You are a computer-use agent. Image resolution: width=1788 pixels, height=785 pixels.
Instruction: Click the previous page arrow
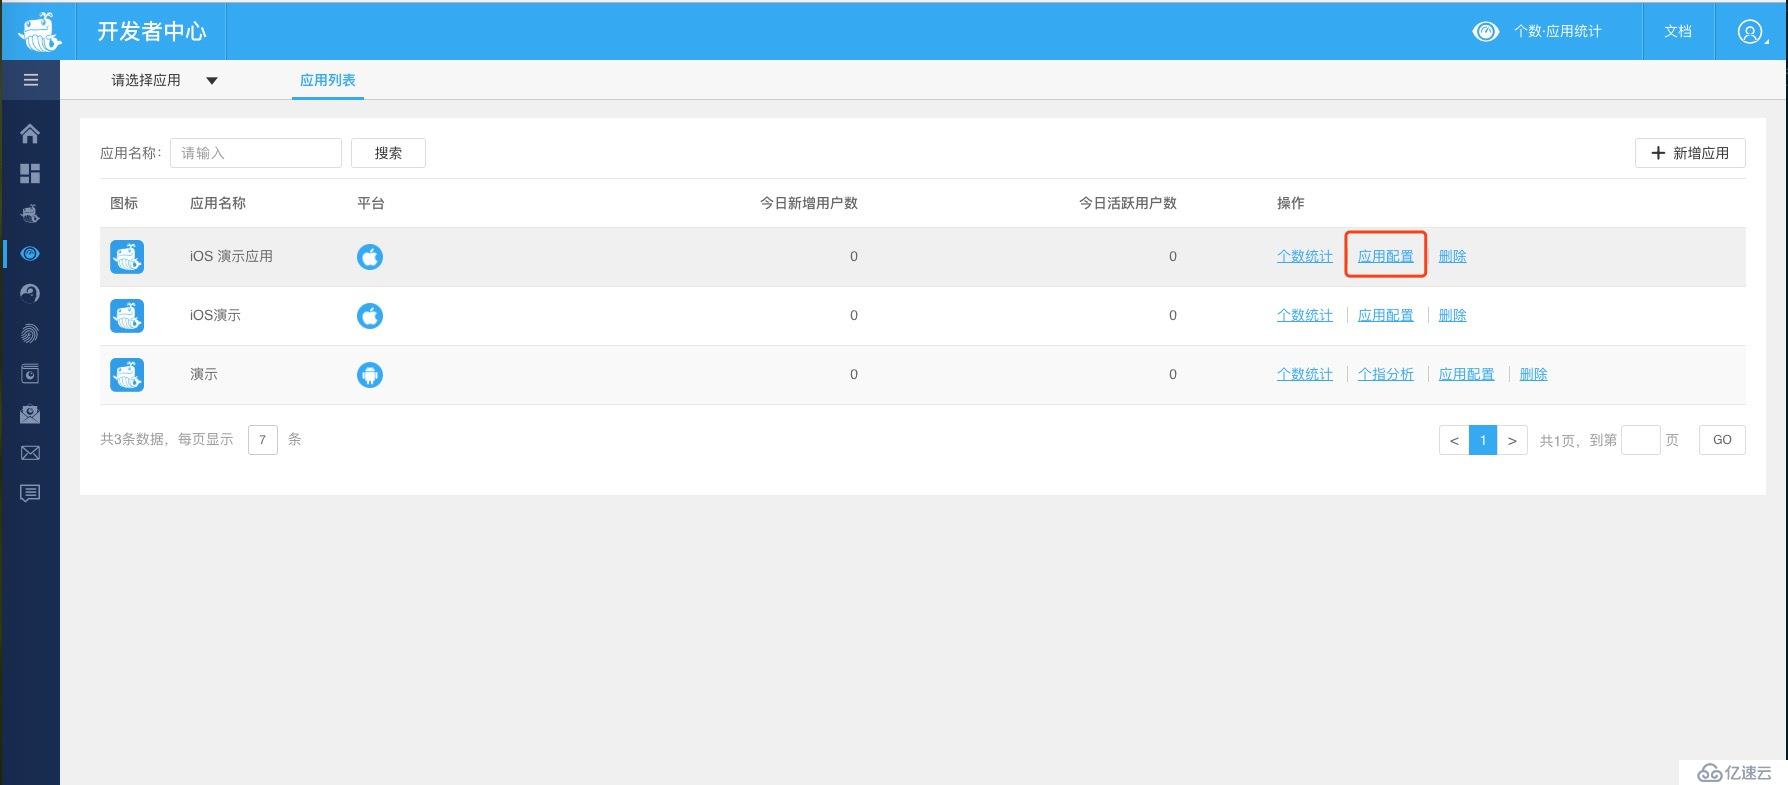(x=1454, y=440)
